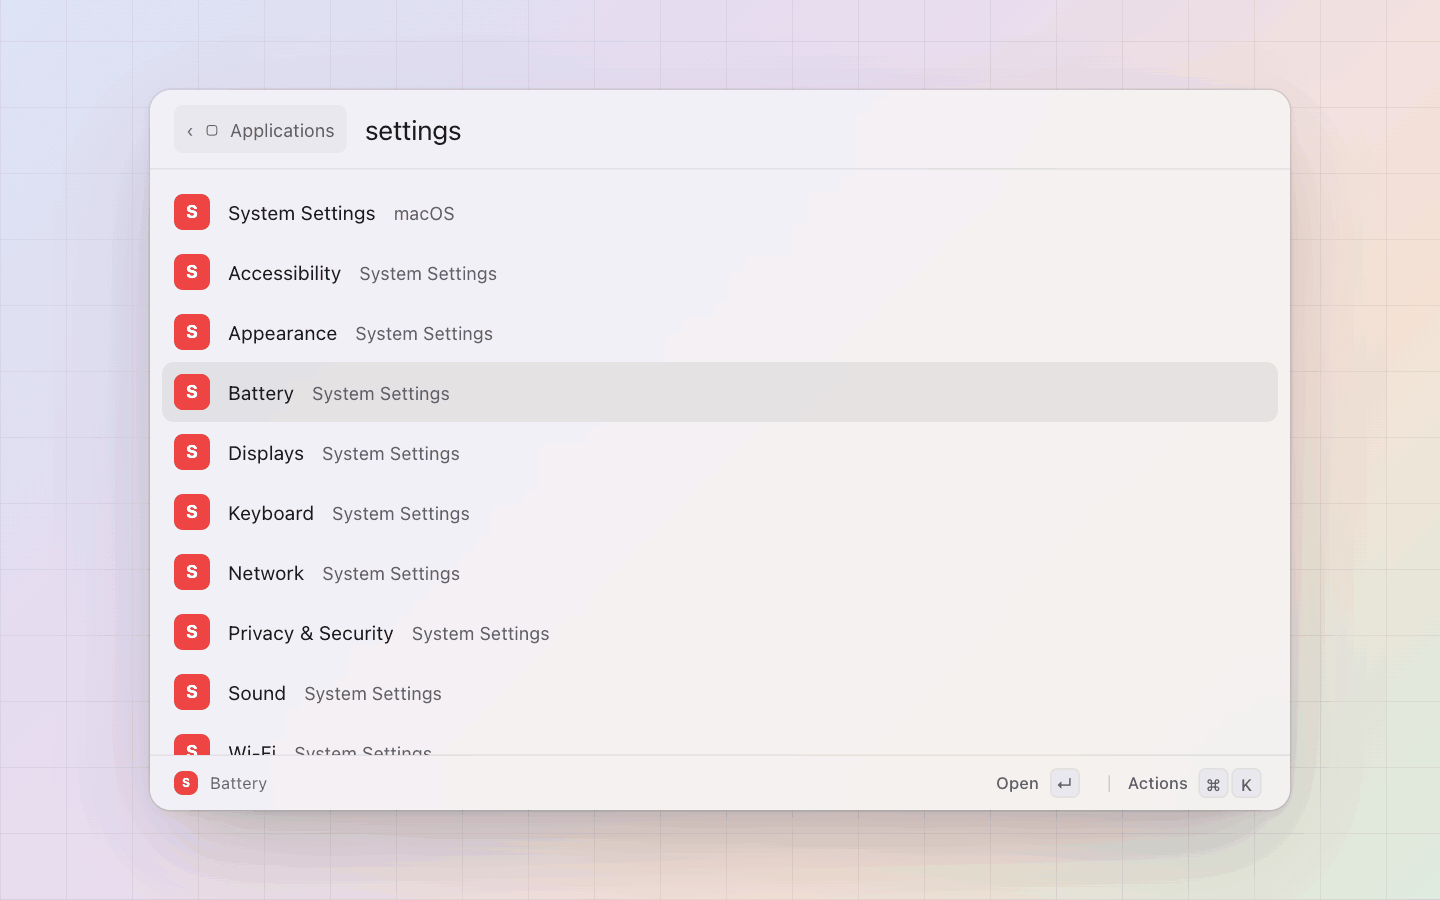Select the 'Displays' result name
This screenshot has height=900, width=1440.
coord(266,453)
